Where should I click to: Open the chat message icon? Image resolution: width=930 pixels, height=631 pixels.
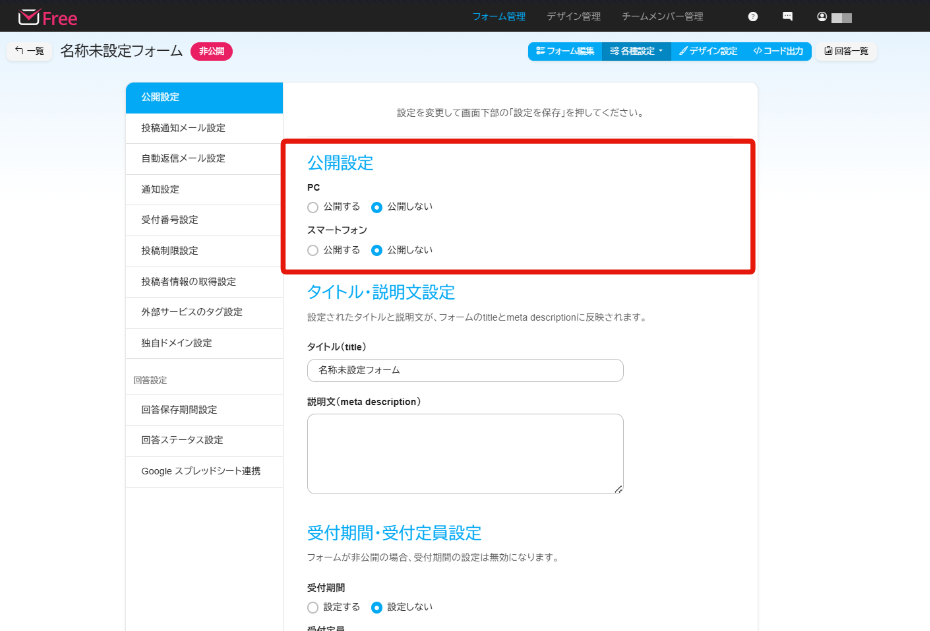[787, 17]
